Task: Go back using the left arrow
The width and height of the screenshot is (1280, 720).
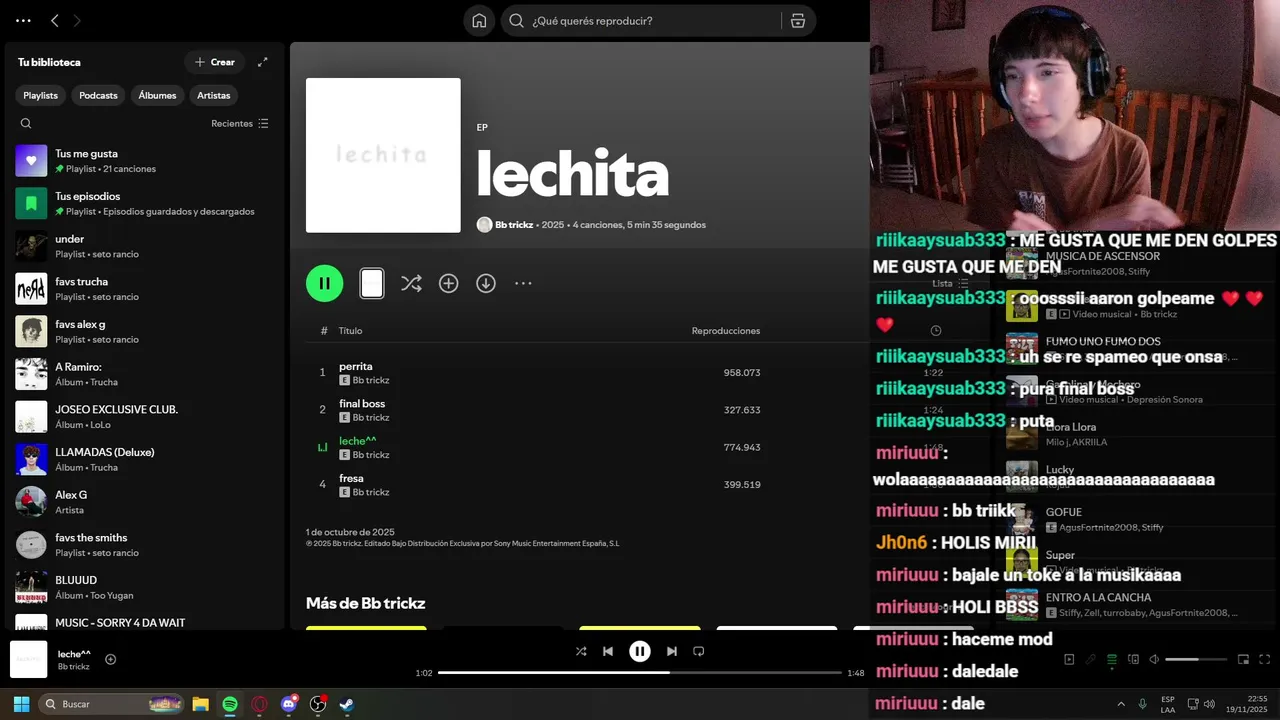Action: [55, 20]
